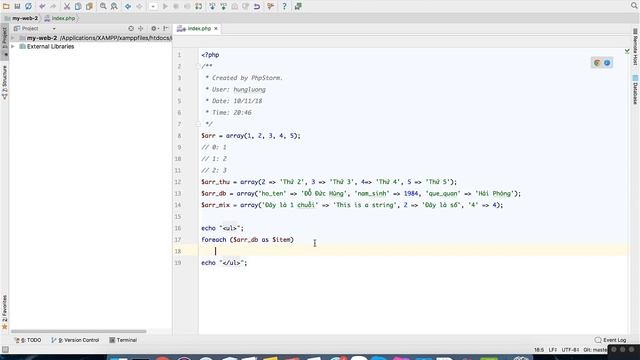
Task: Click the my-web-2 breadcrumb in the navigation bar
Action: coord(21,18)
